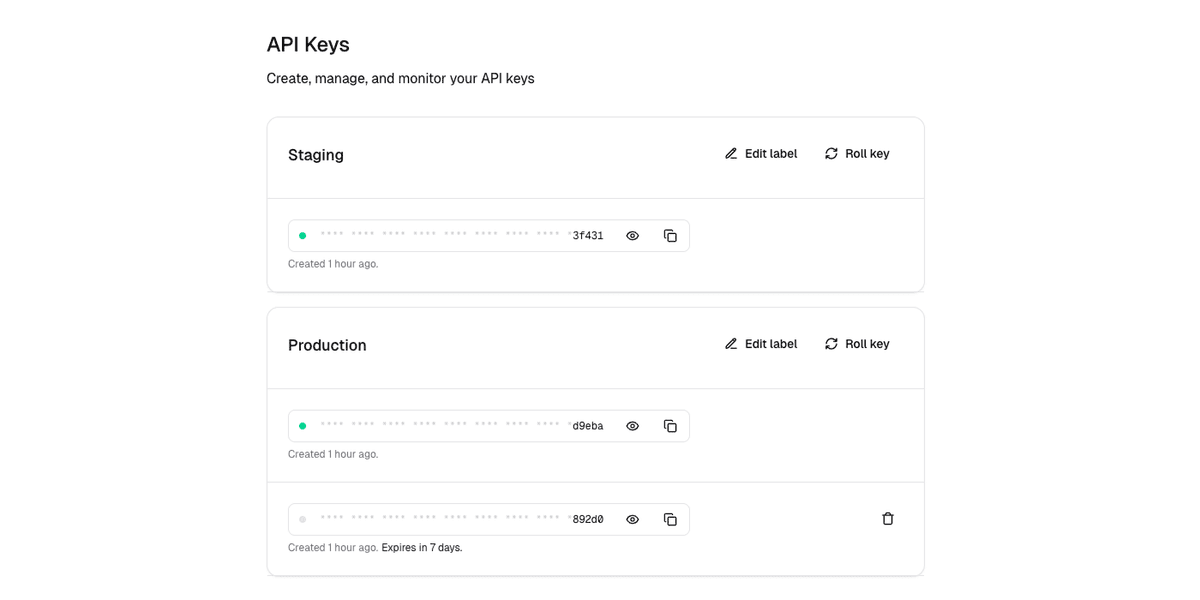Image resolution: width=1200 pixels, height=600 pixels.
Task: Reveal the Staging key with the eye icon
Action: 632,235
